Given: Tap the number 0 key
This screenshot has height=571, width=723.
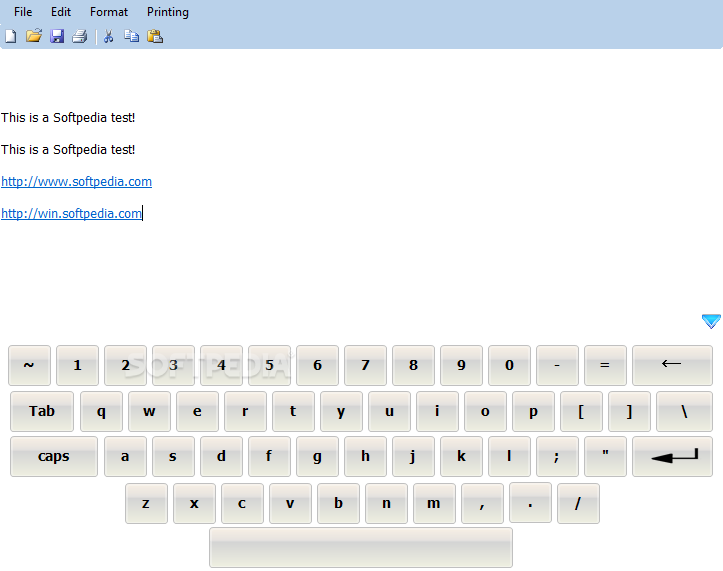Looking at the screenshot, I should click(x=510, y=365).
